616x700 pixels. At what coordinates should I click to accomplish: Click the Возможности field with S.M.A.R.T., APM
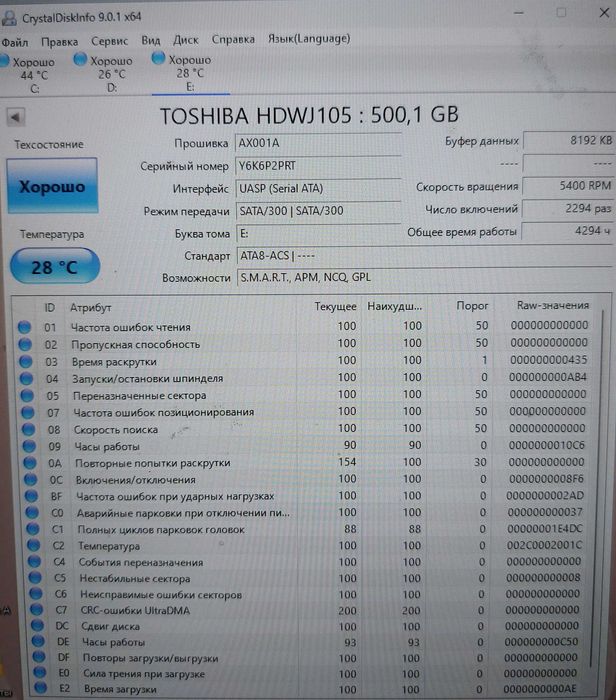(x=424, y=278)
